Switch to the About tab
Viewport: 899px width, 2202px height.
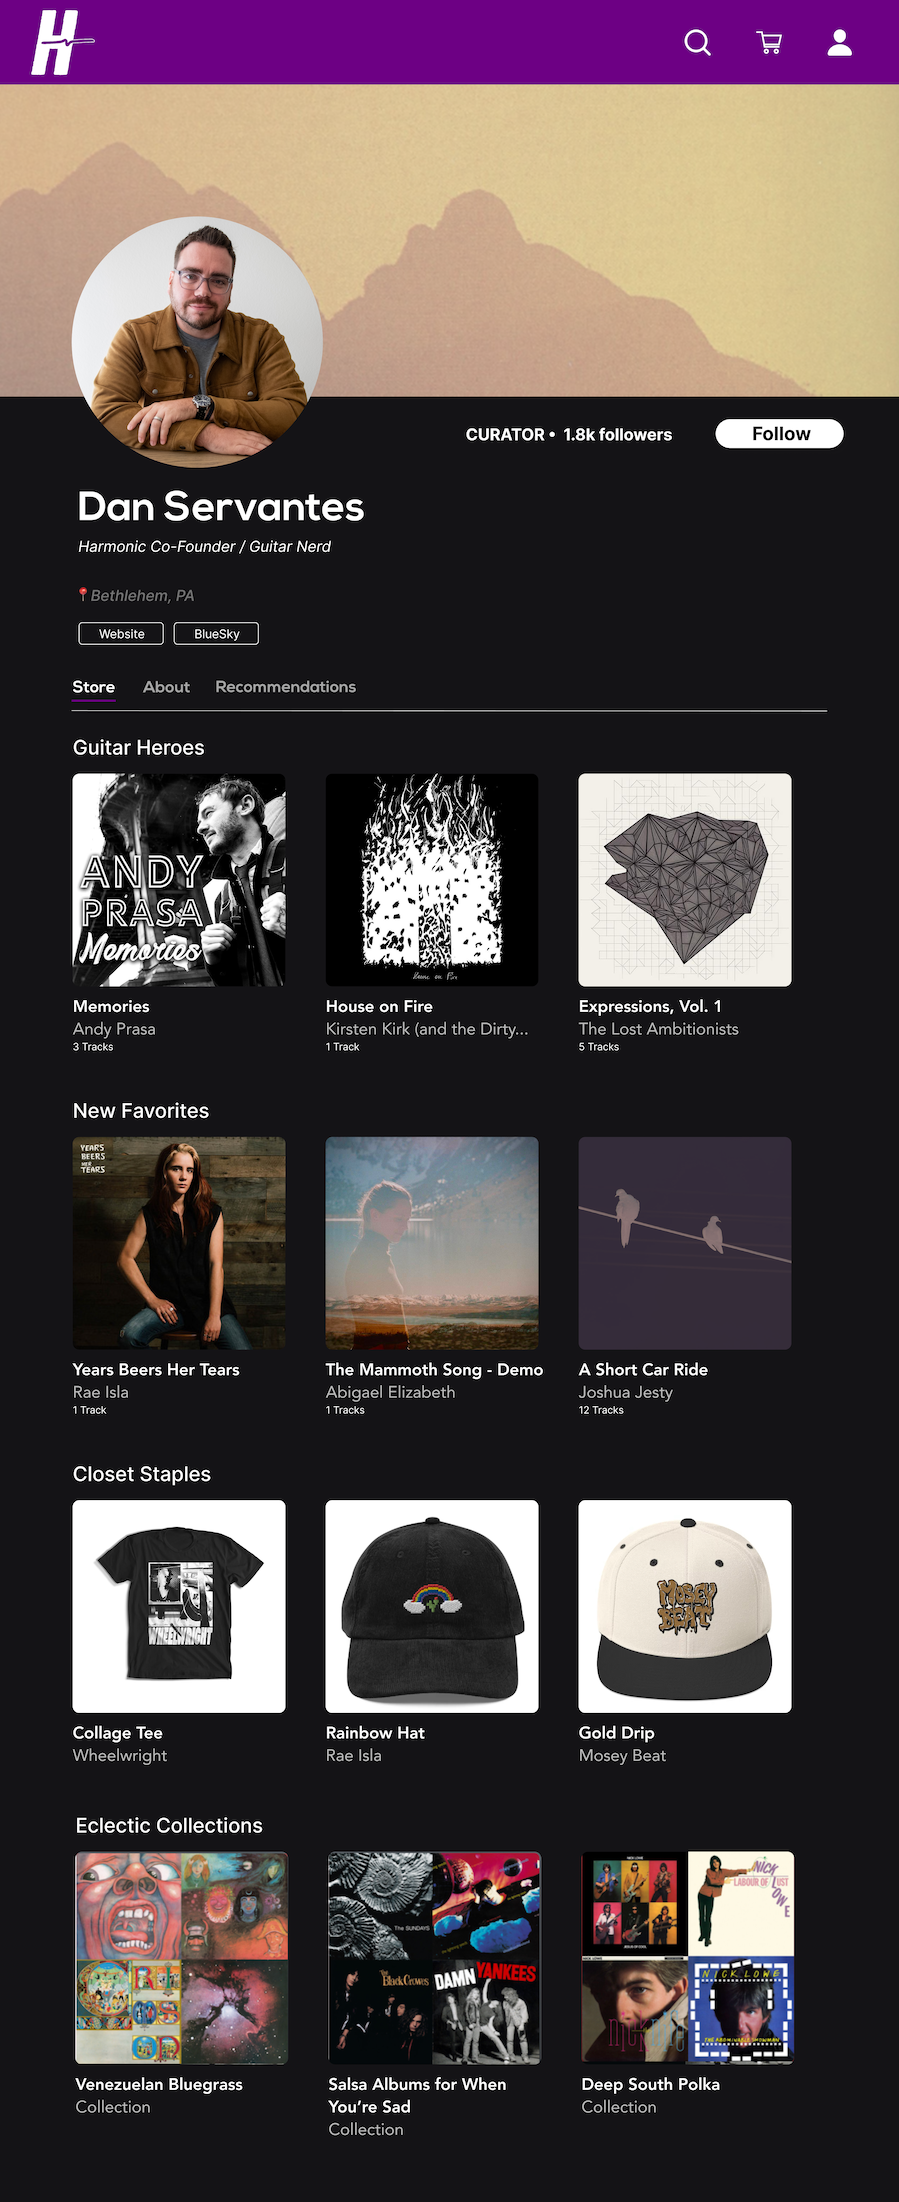(166, 687)
